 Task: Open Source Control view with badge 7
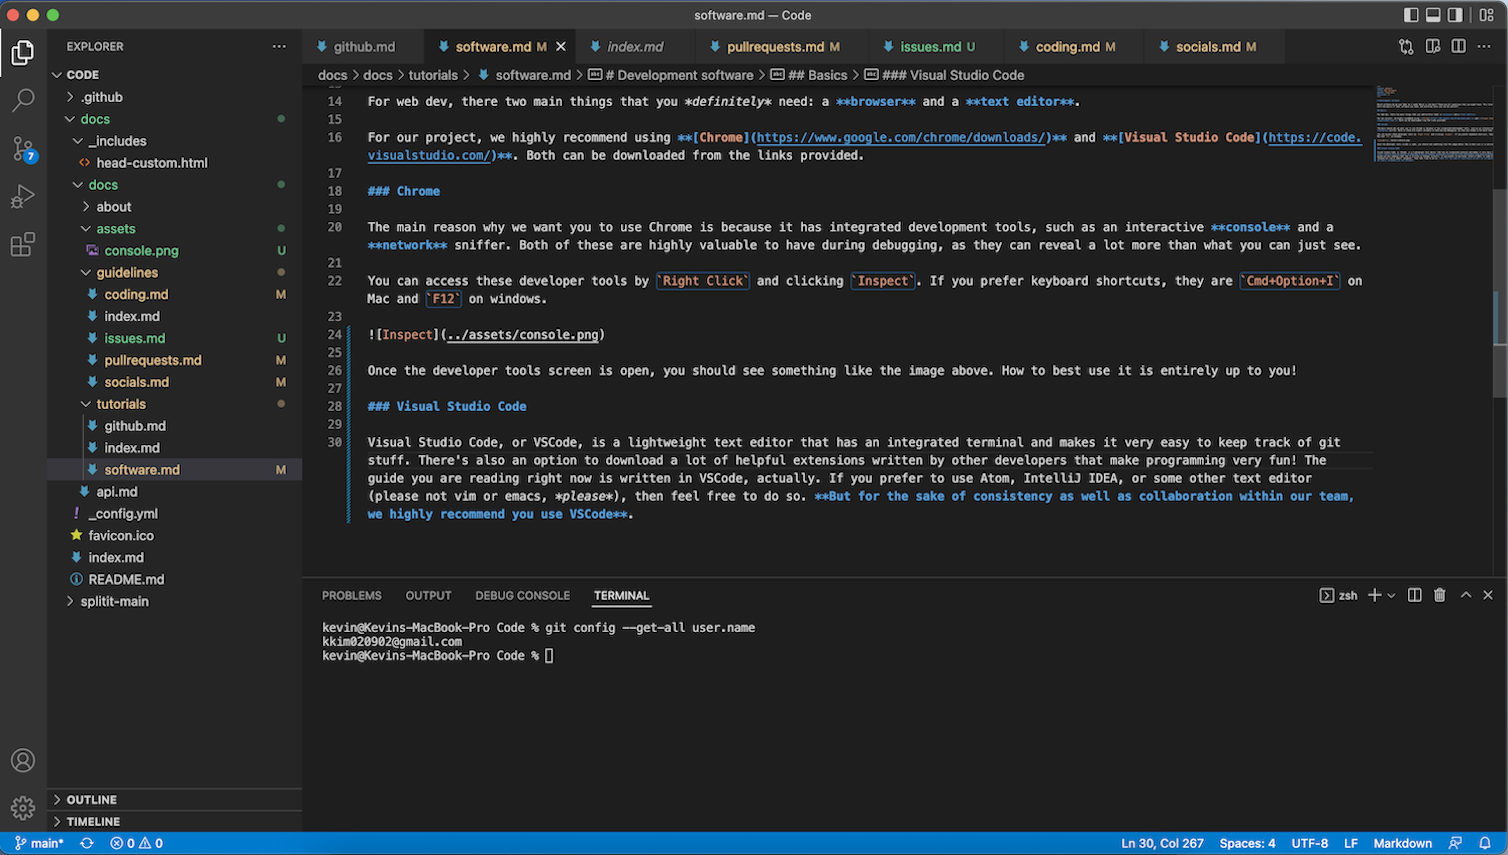(22, 148)
